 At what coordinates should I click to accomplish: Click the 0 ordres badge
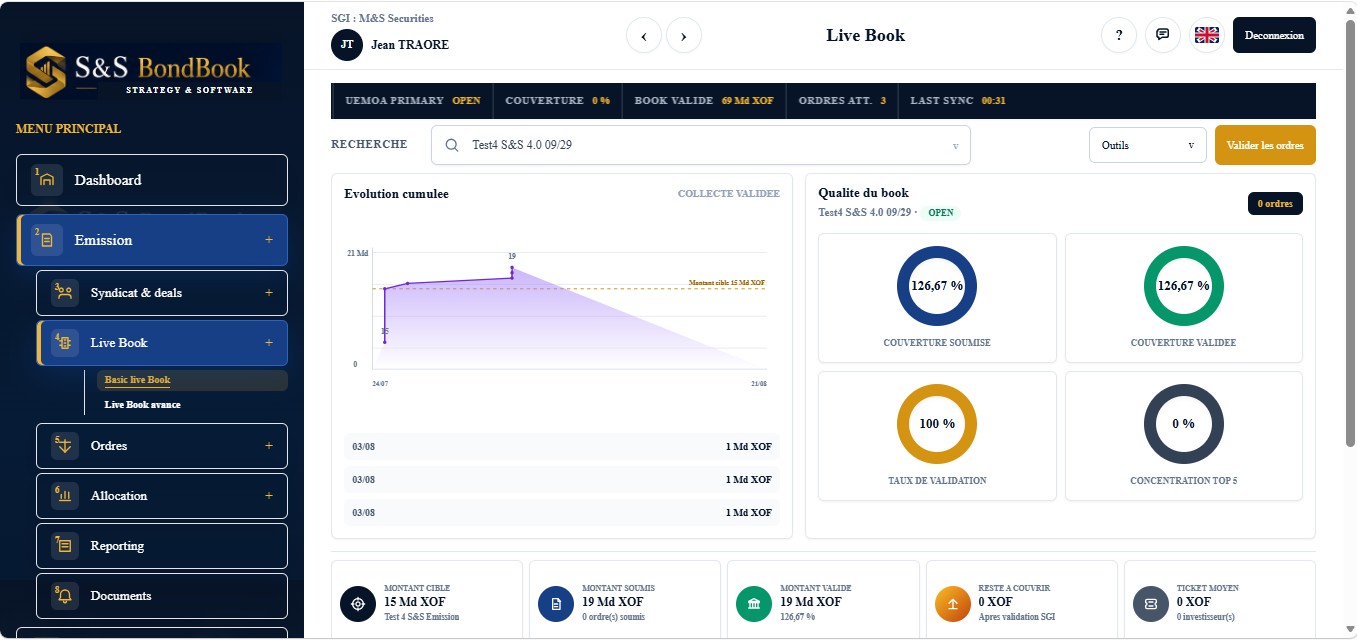pos(1275,203)
